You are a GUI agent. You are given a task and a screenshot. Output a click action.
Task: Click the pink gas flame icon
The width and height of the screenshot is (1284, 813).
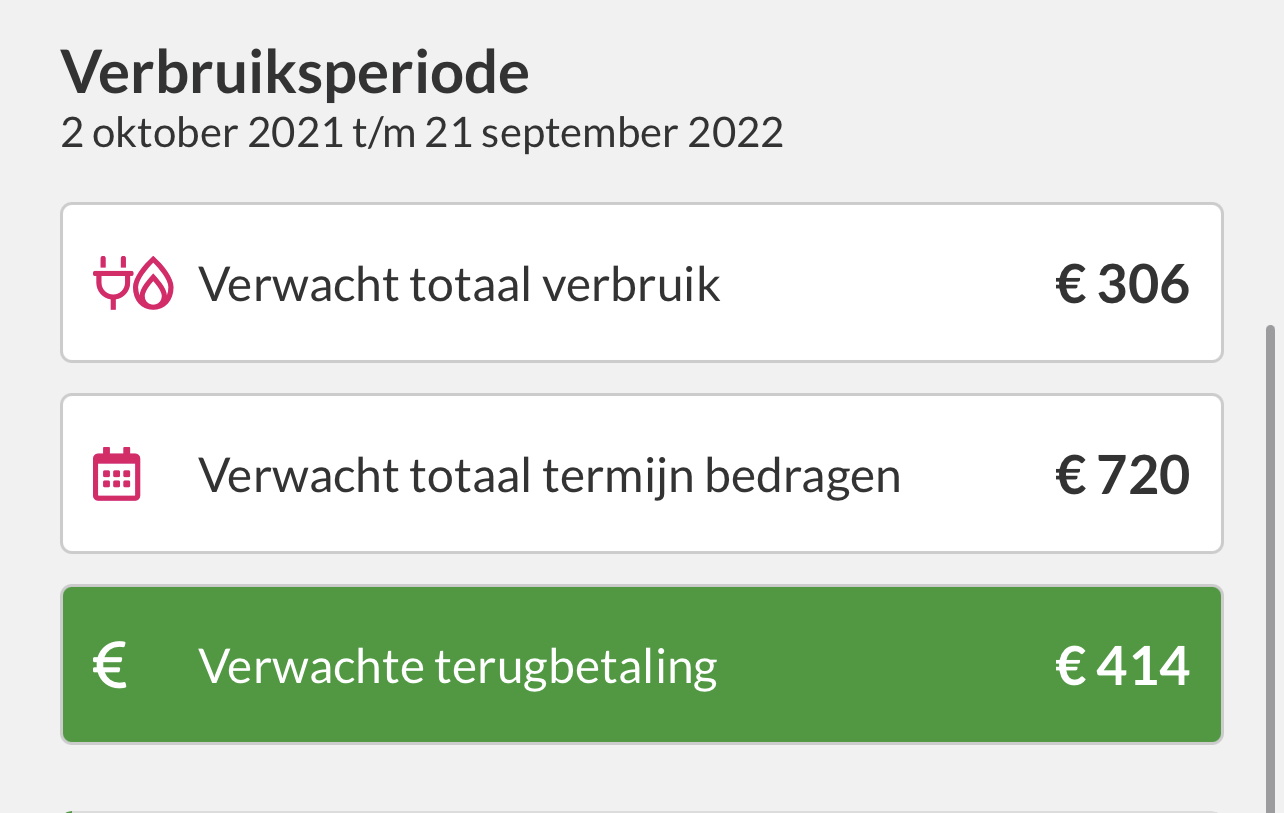point(153,283)
